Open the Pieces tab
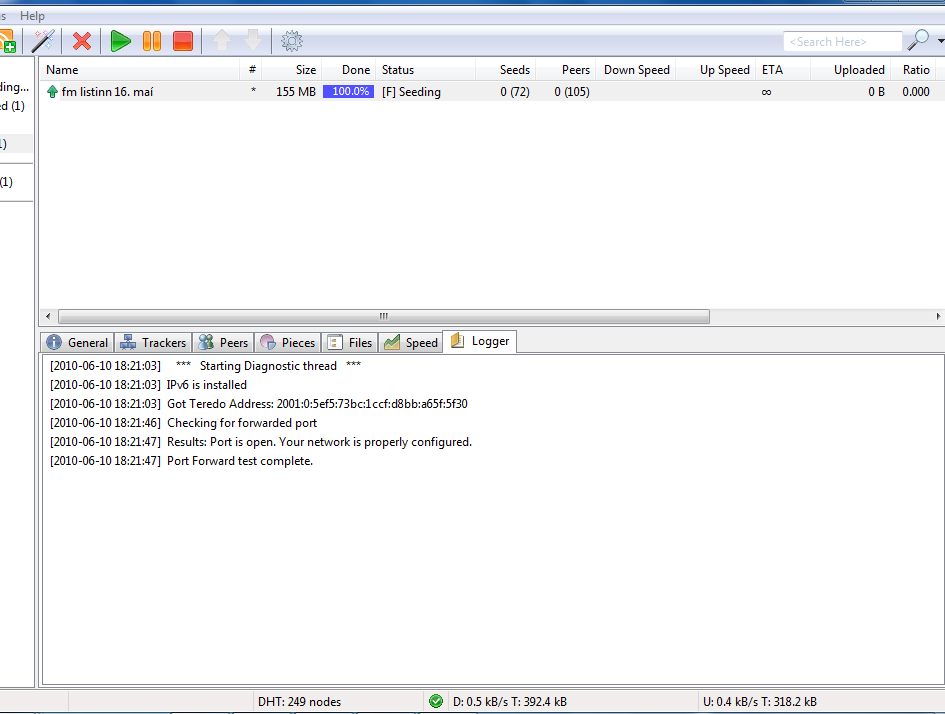Image resolution: width=945 pixels, height=714 pixels. pyautogui.click(x=287, y=342)
